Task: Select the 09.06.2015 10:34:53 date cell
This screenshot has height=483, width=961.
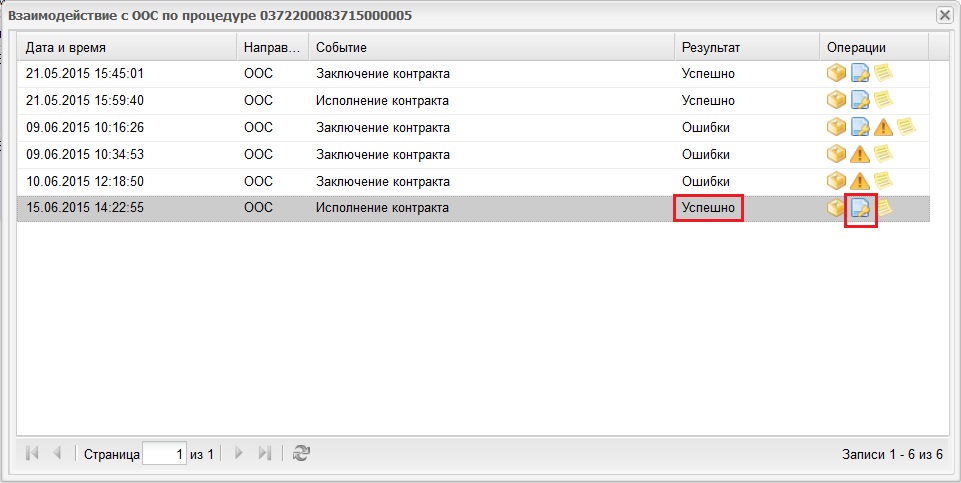Action: [x=85, y=154]
